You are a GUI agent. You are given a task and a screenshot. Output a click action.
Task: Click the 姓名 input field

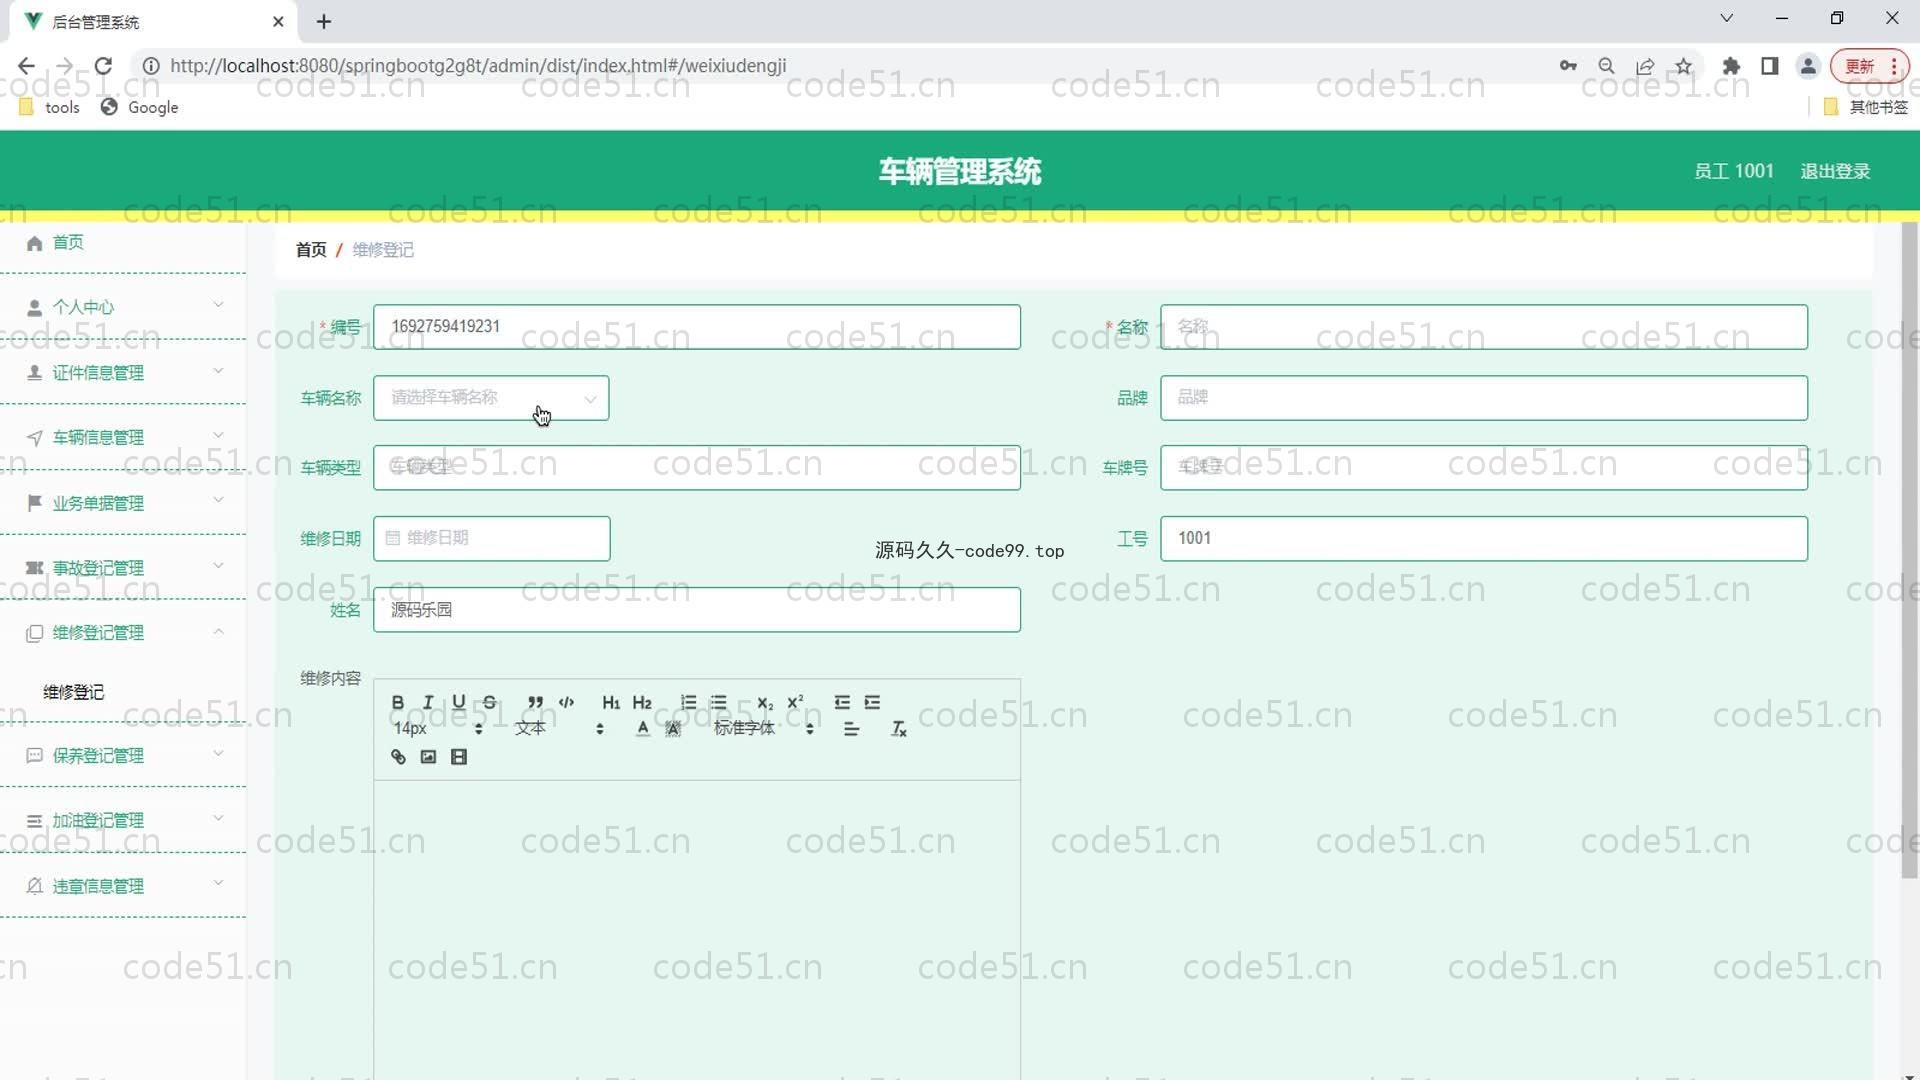(696, 609)
